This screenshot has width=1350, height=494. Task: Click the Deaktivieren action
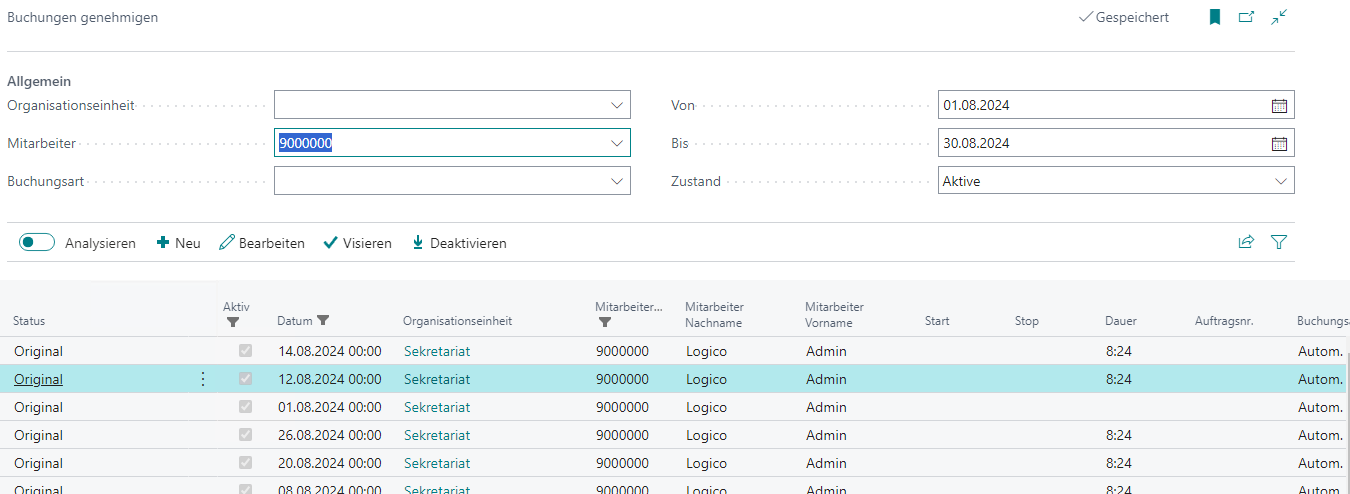pyautogui.click(x=459, y=243)
